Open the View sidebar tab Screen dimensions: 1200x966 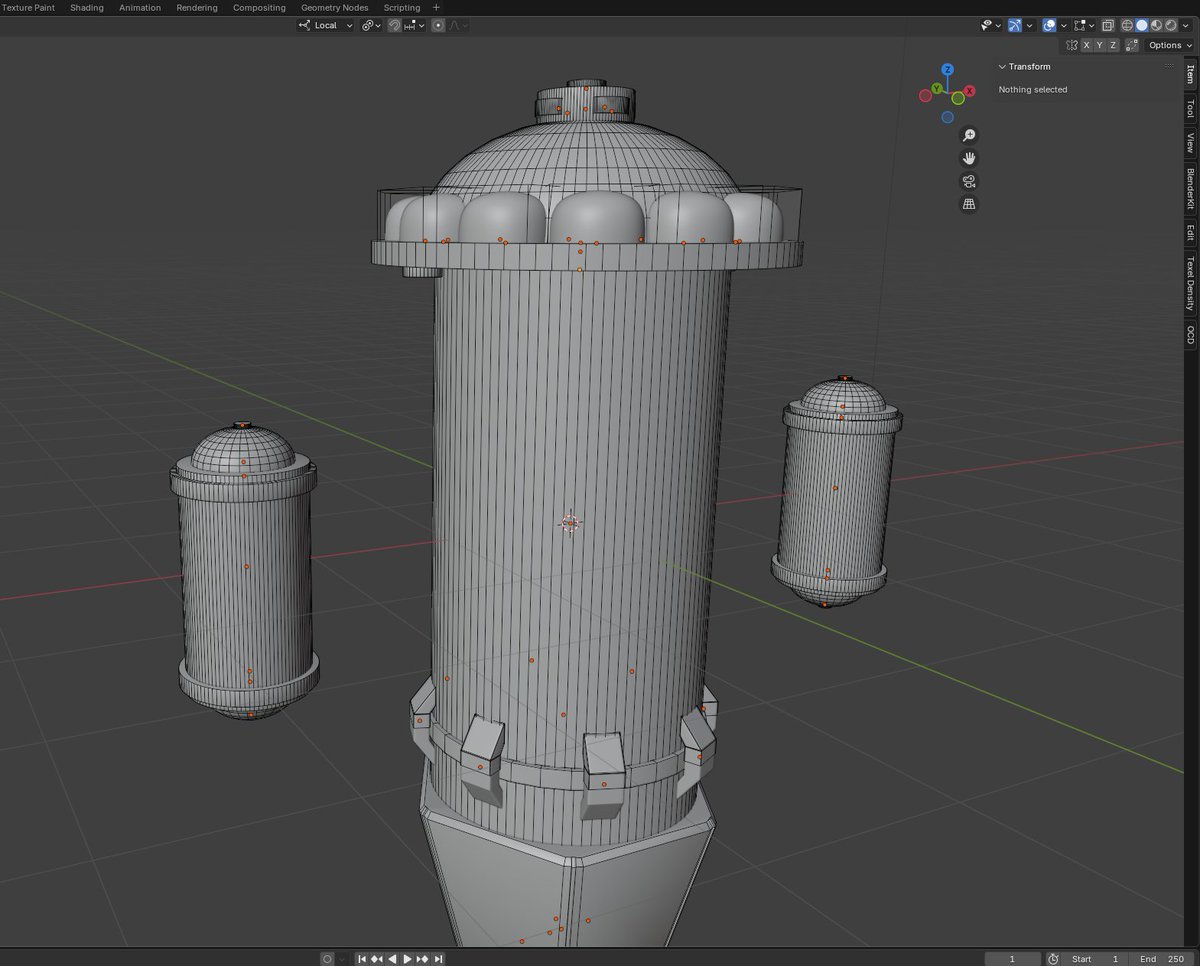coord(1190,142)
